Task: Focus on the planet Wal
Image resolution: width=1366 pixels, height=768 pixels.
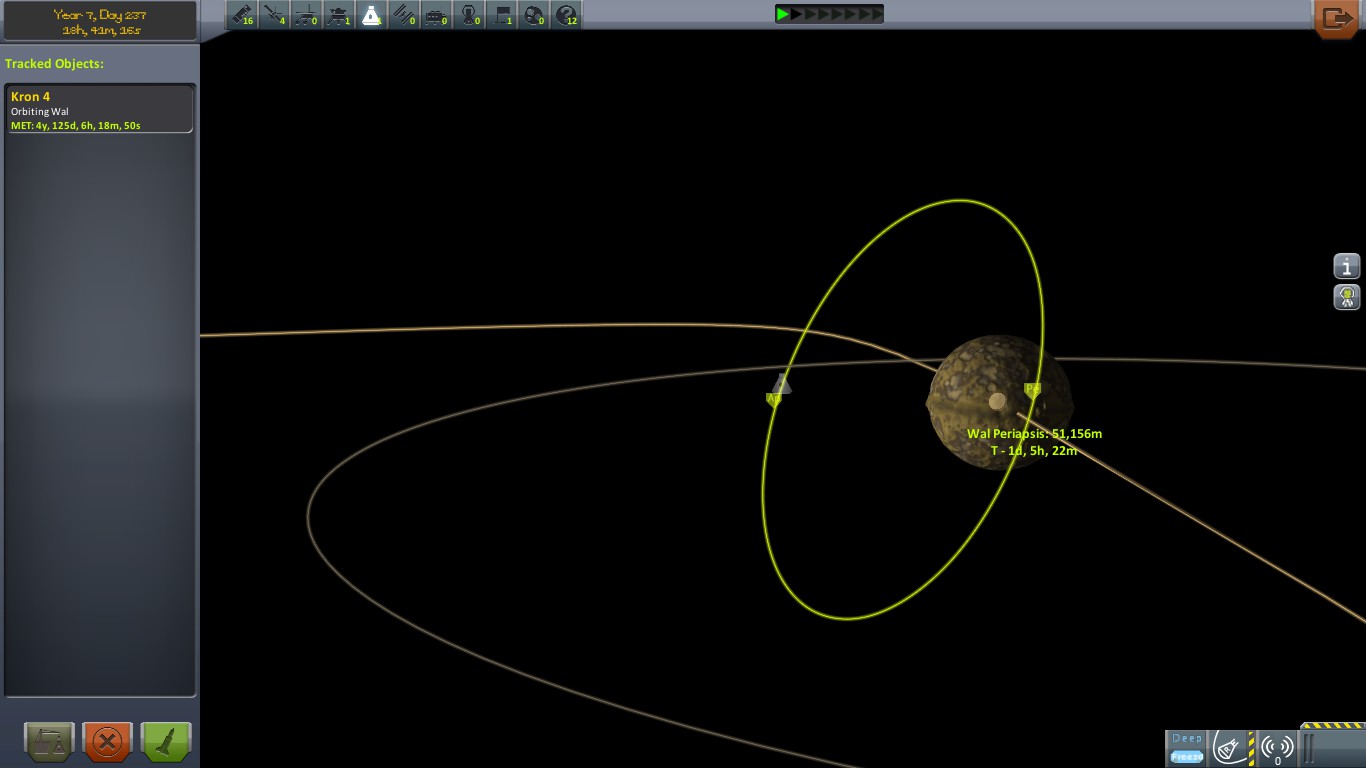Action: (x=999, y=403)
